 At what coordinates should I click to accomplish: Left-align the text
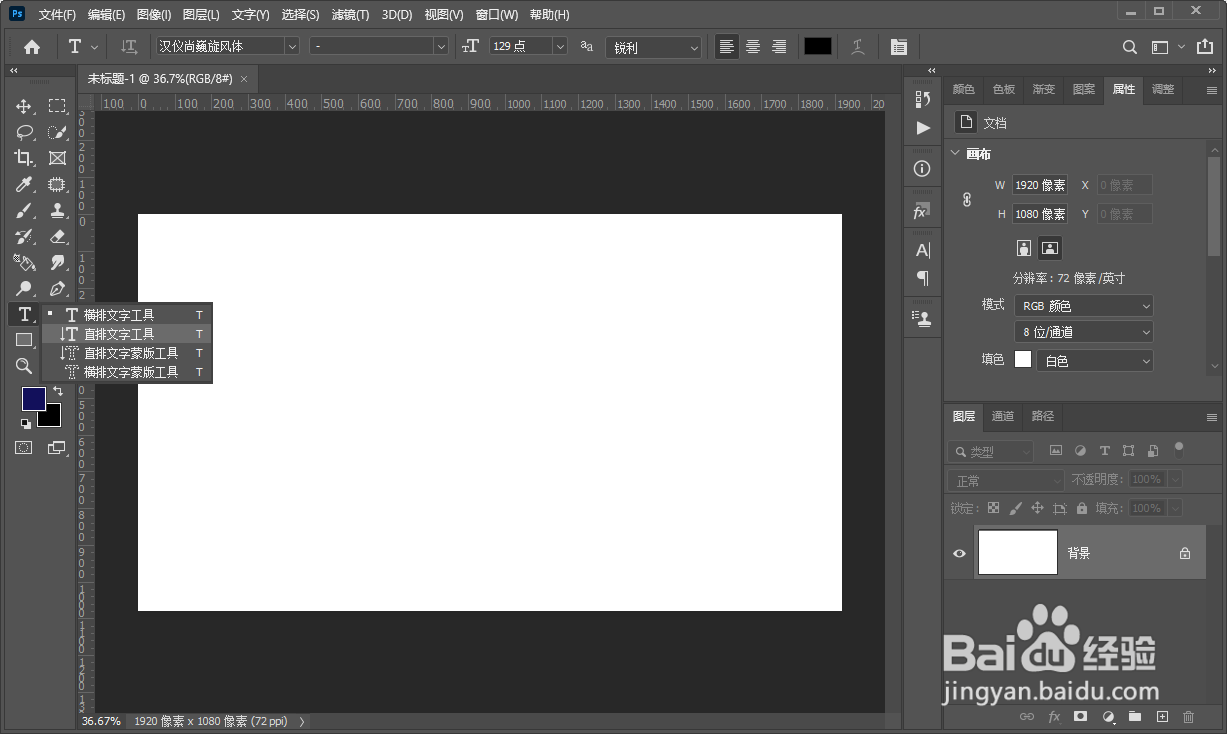[x=727, y=46]
